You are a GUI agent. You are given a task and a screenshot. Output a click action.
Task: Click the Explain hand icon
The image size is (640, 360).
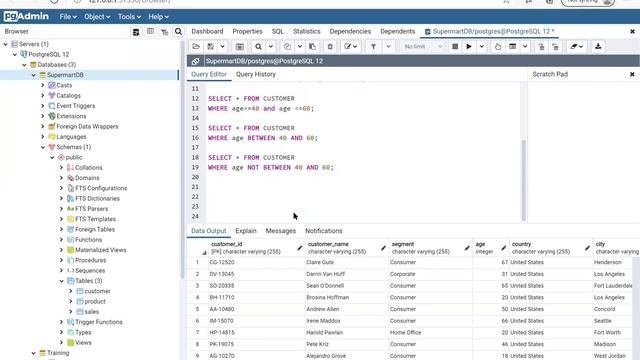(498, 47)
